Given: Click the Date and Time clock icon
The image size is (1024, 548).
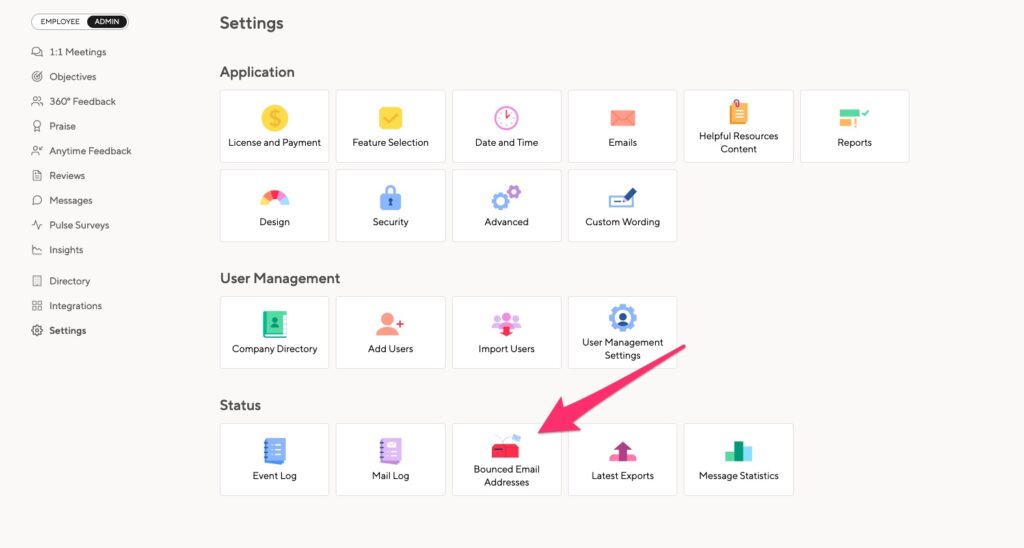Looking at the screenshot, I should [506, 118].
